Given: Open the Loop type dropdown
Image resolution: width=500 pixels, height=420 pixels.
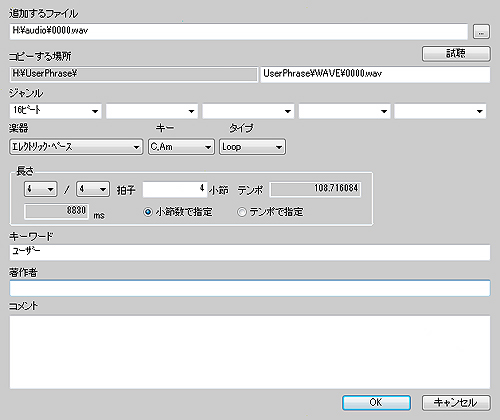Looking at the screenshot, I should coord(252,147).
